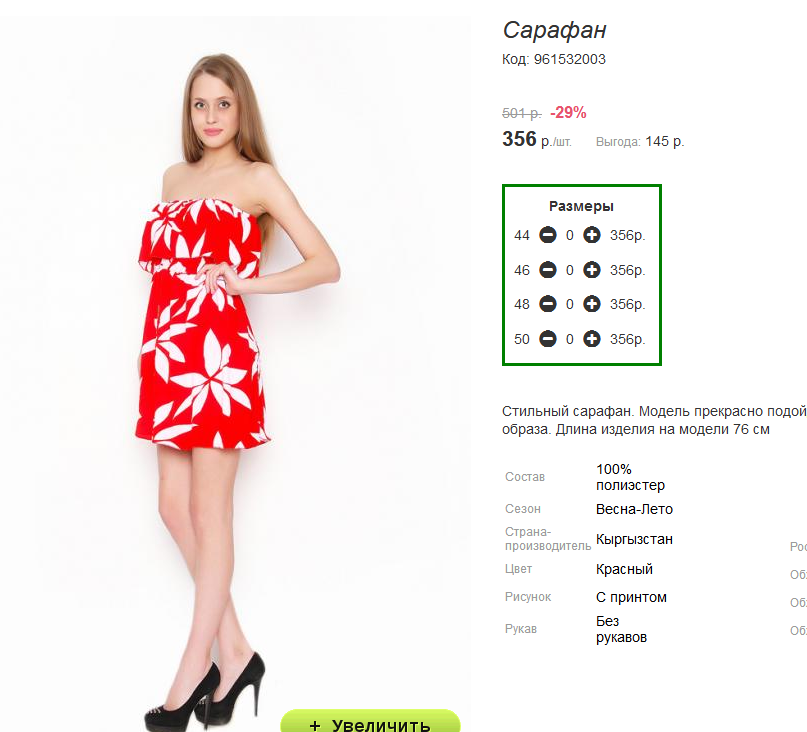
Task: Remove one item of size 46
Action: (x=548, y=270)
